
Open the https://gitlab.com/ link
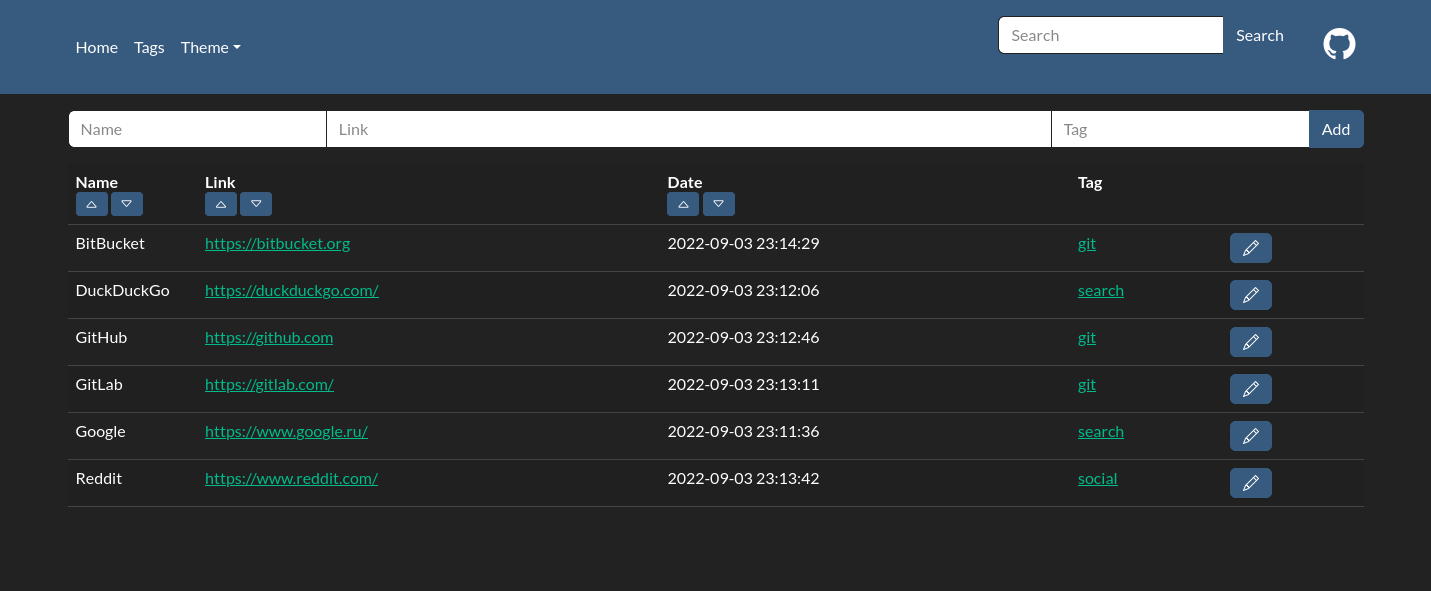(x=269, y=384)
